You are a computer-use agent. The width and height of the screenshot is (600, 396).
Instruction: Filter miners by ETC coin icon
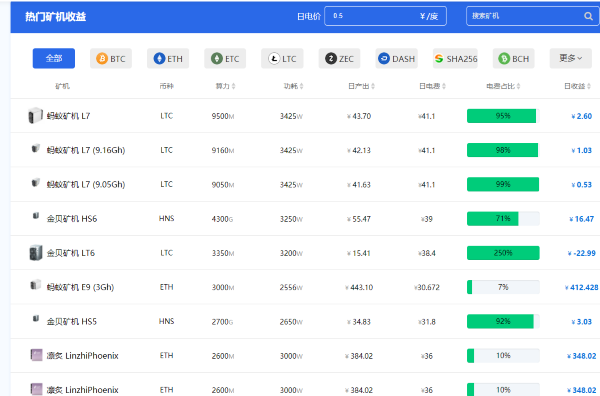[217, 59]
